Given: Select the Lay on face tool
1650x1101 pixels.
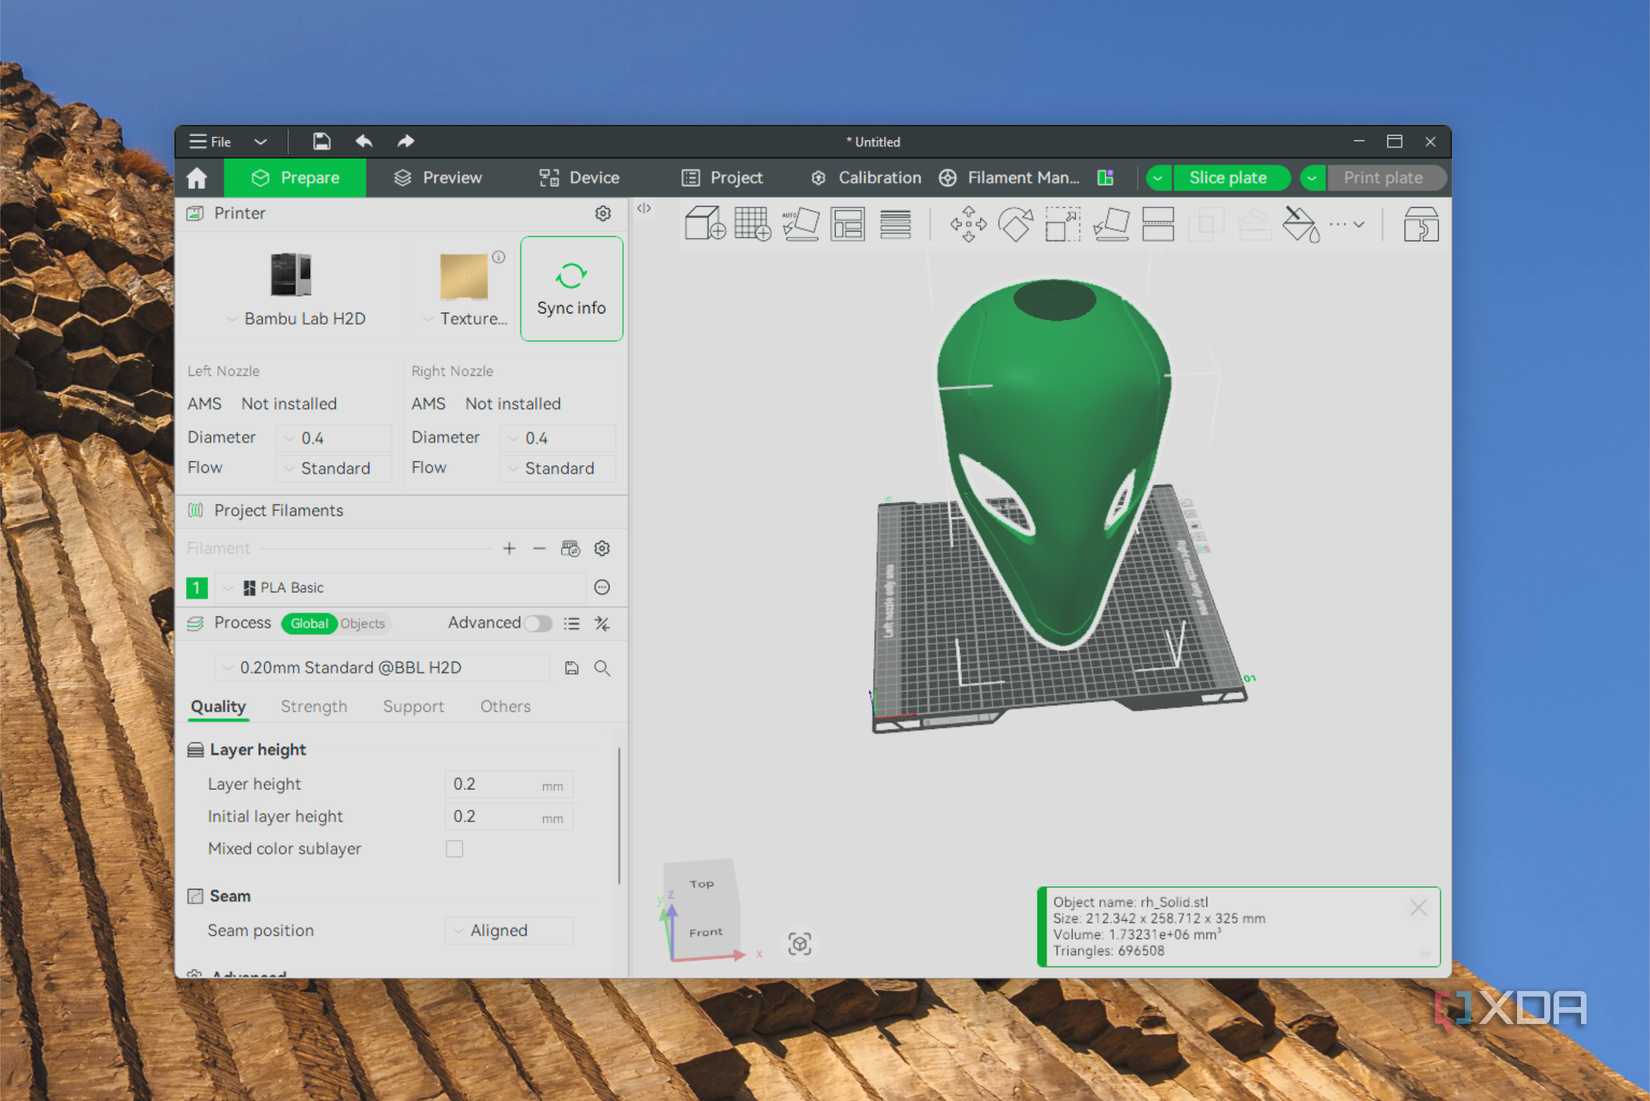Looking at the screenshot, I should (x=1111, y=224).
